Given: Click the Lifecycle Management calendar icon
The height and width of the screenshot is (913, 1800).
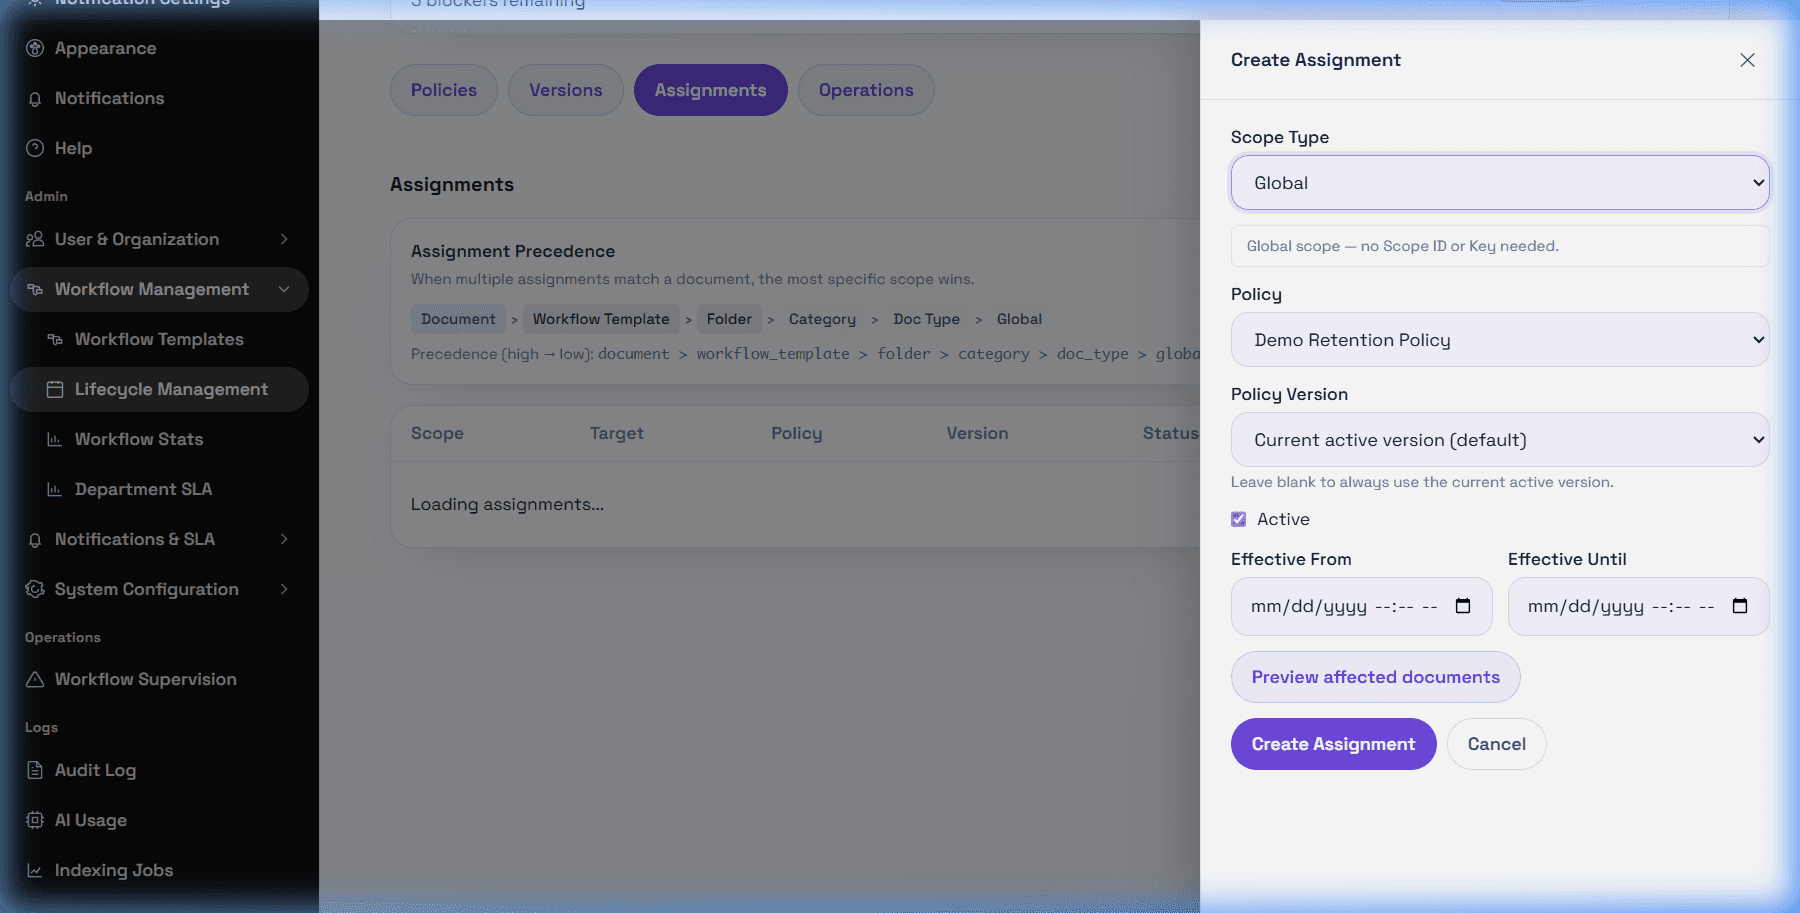Looking at the screenshot, I should (55, 389).
